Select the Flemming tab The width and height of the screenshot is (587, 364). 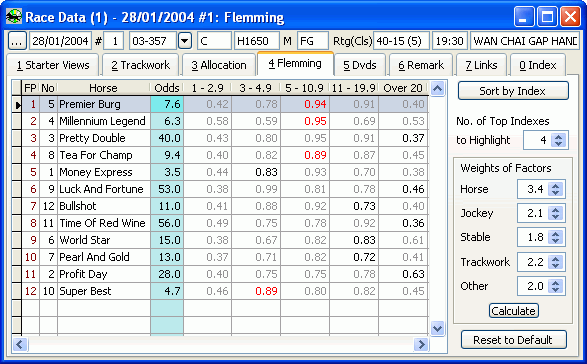coord(295,64)
